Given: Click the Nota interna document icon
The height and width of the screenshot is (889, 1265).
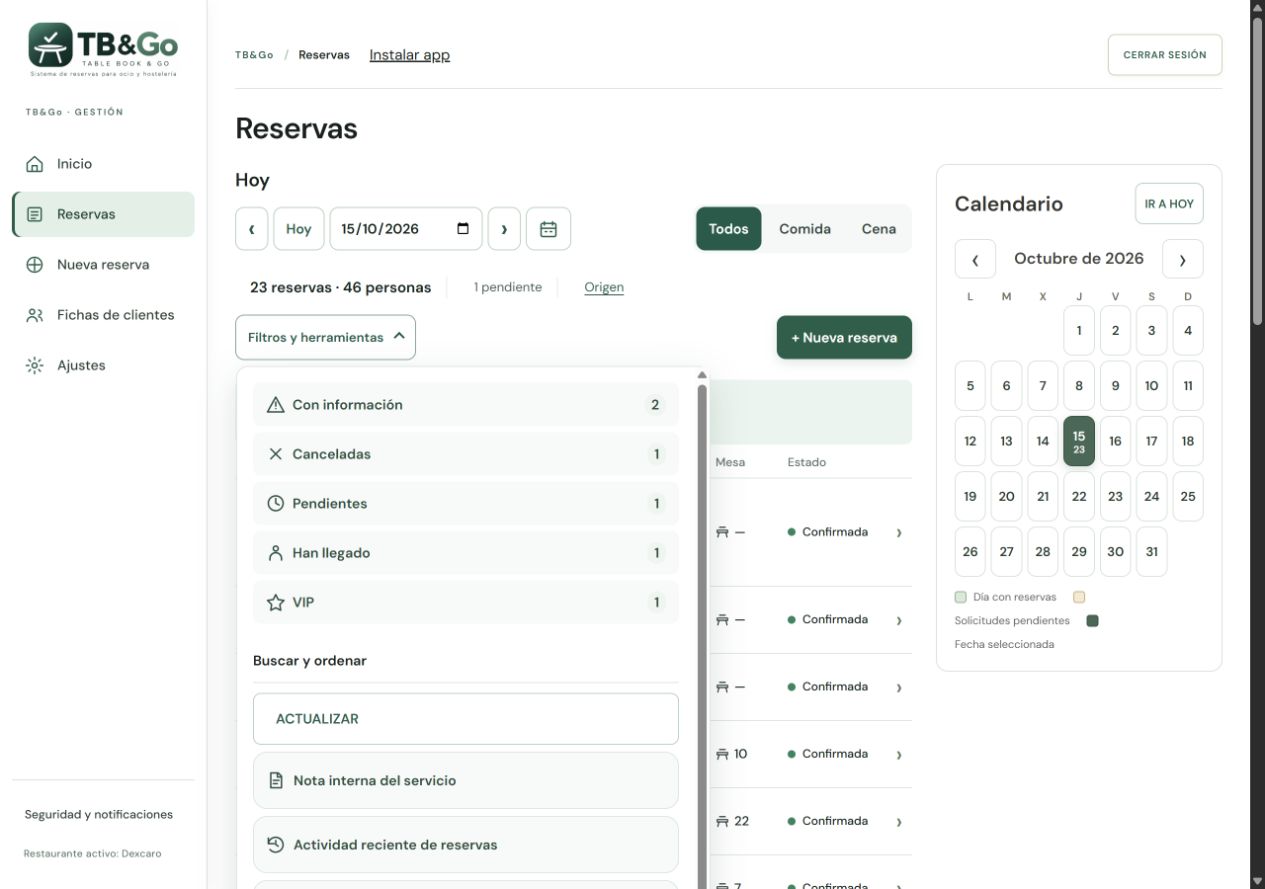Looking at the screenshot, I should click(x=276, y=781).
